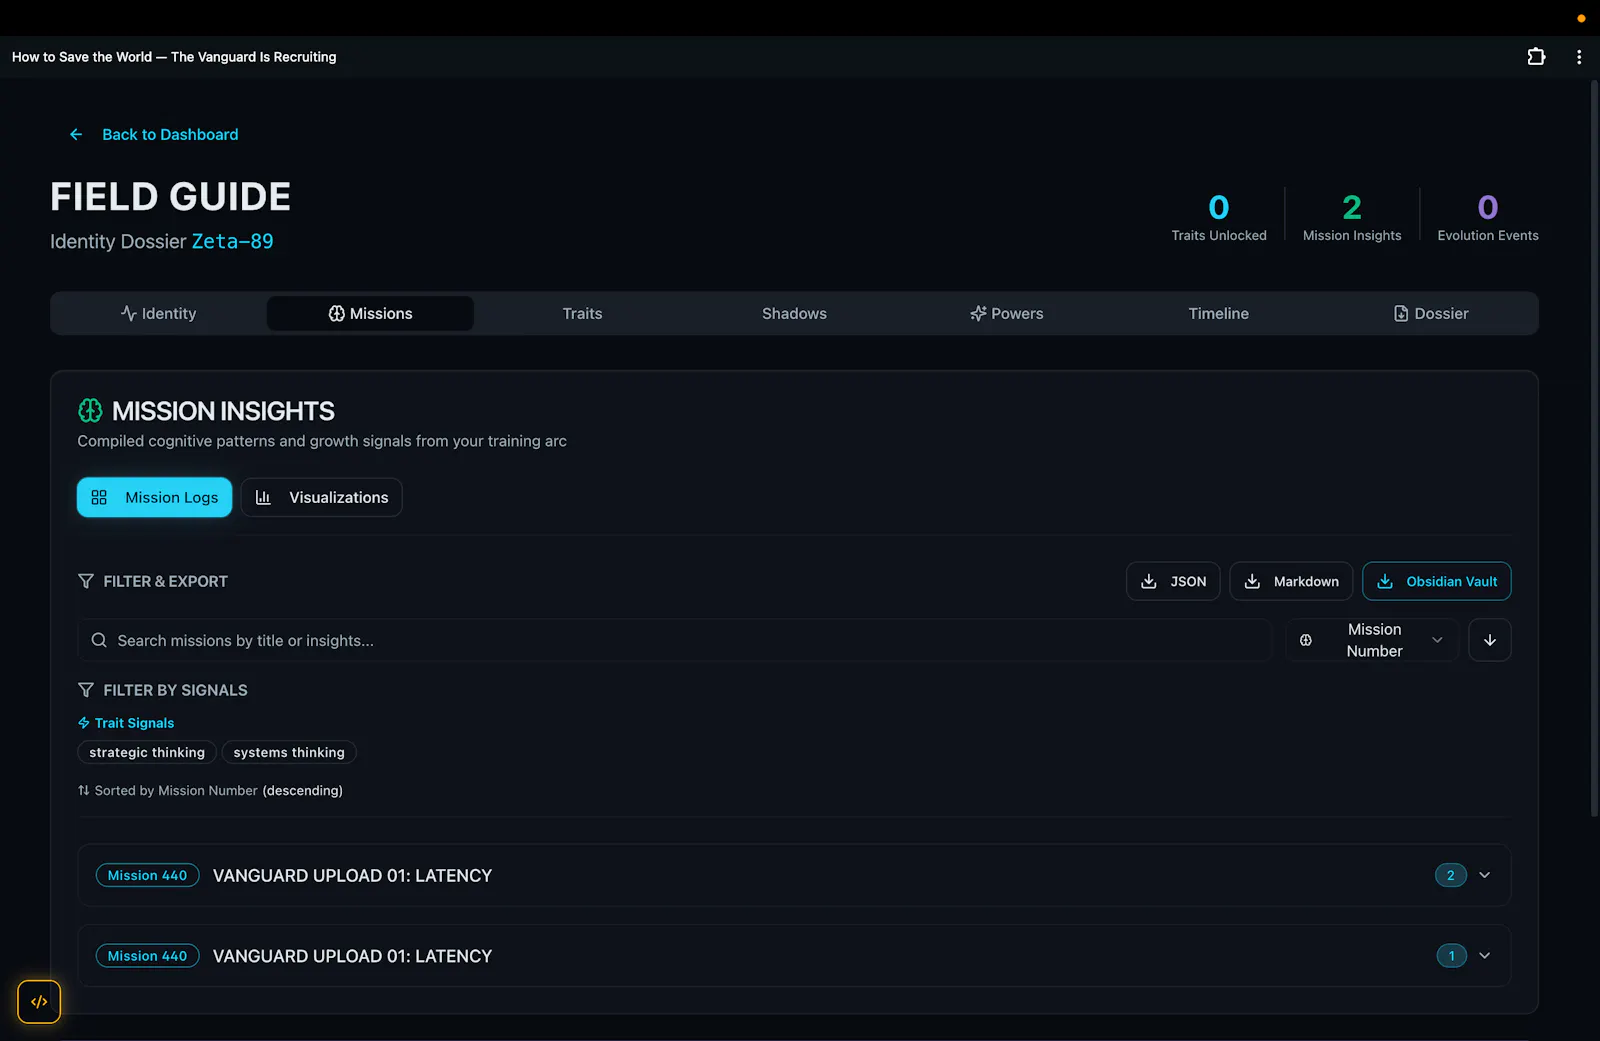Click the page vertical scrollbar
The height and width of the screenshot is (1041, 1600).
(1594, 450)
